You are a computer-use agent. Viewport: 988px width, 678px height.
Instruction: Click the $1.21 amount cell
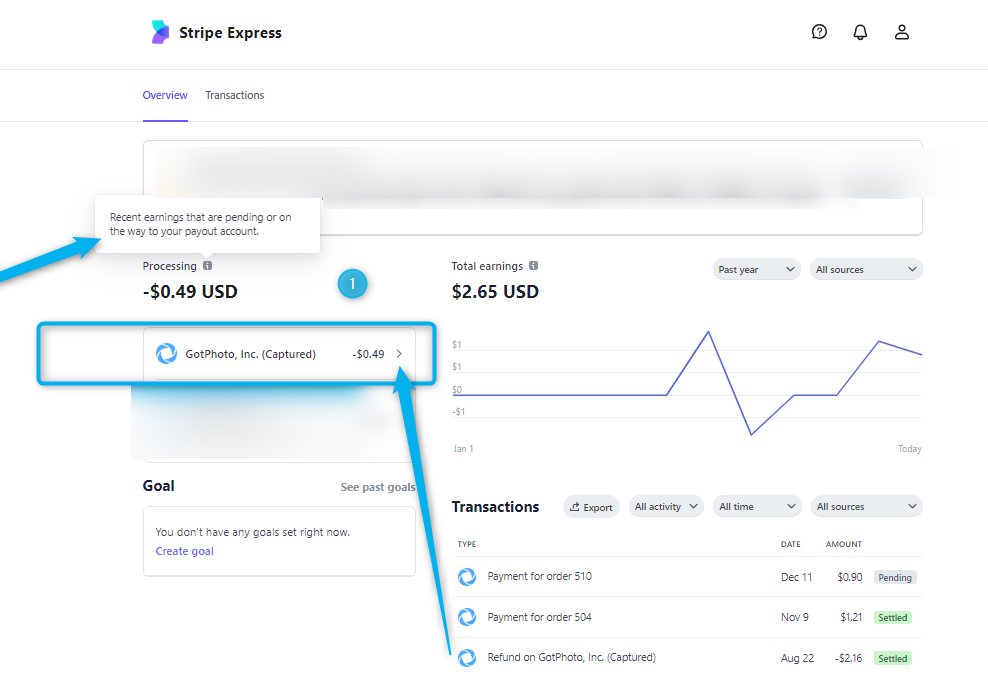coord(851,617)
